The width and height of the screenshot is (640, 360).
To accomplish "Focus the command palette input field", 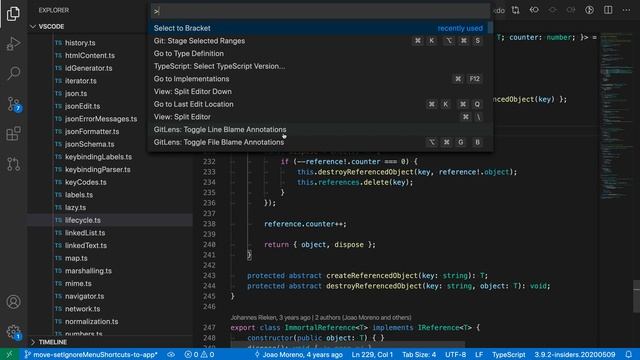I will point(320,11).
